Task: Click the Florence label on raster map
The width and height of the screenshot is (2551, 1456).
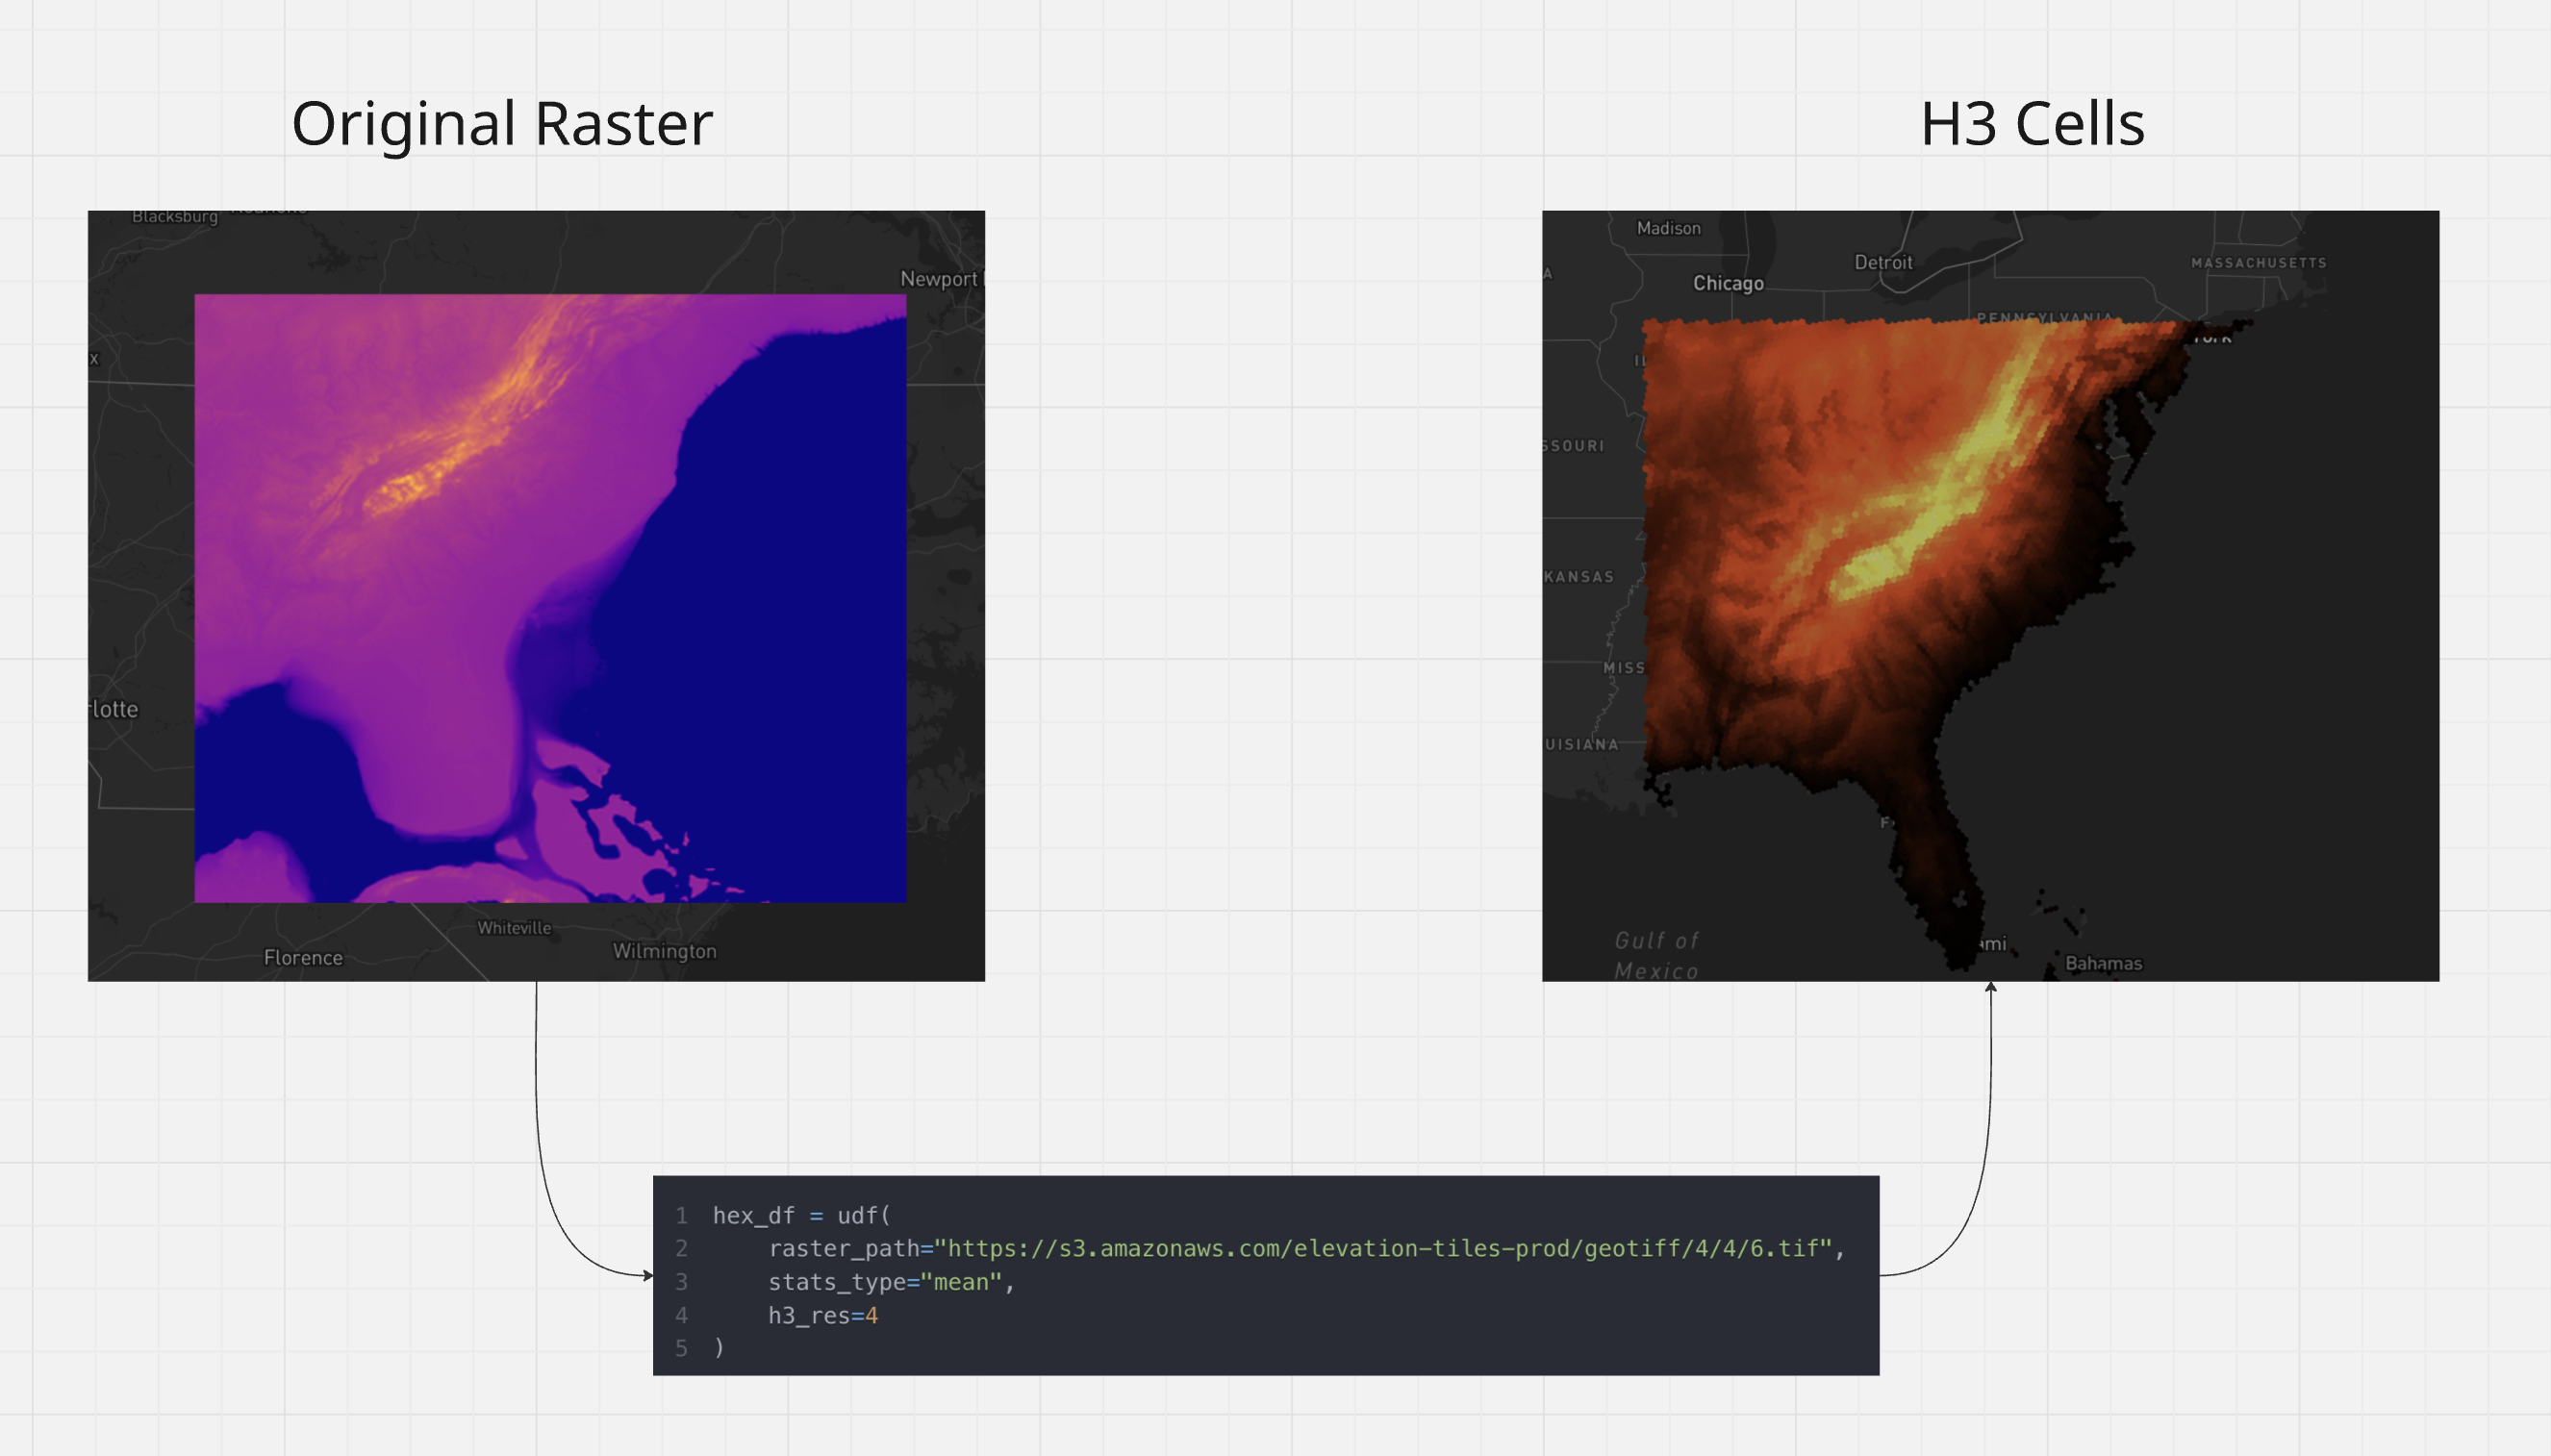Action: coord(303,957)
